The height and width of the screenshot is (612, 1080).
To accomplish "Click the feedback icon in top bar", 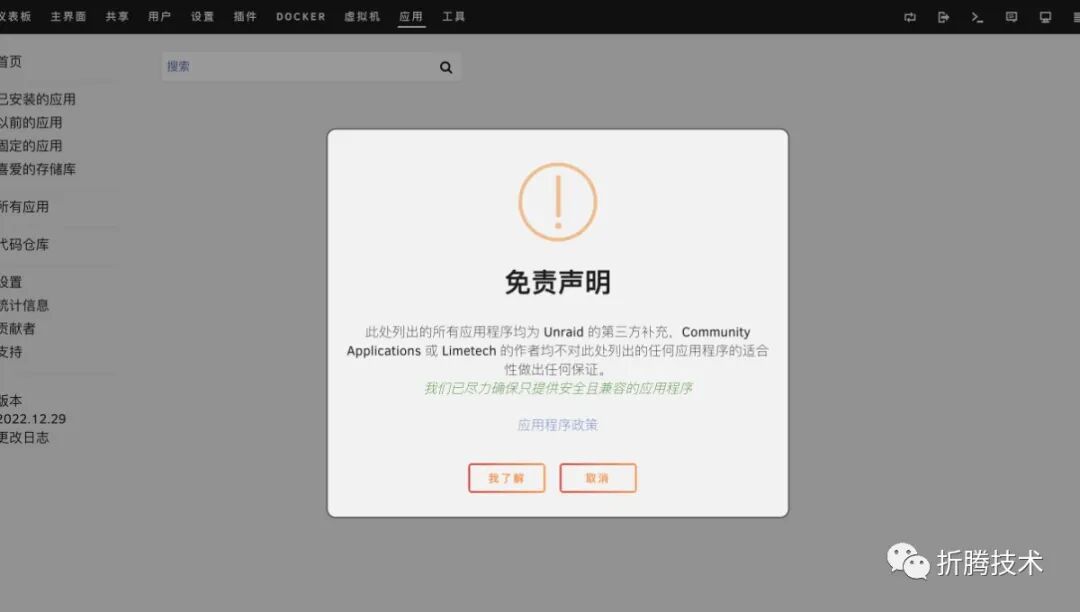I will 1011,17.
